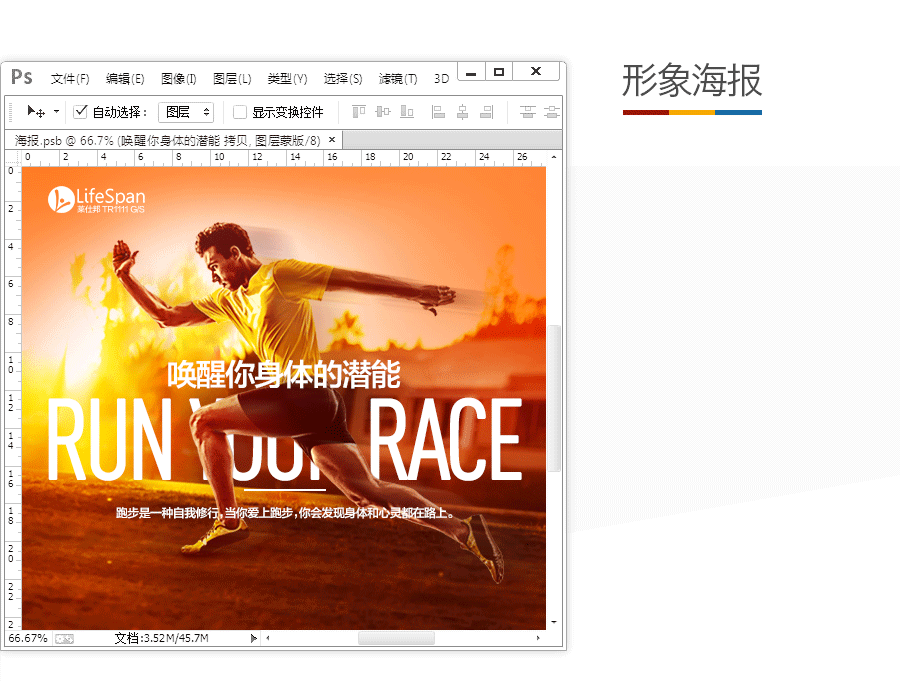Click the word RACE on the poster

[445, 439]
